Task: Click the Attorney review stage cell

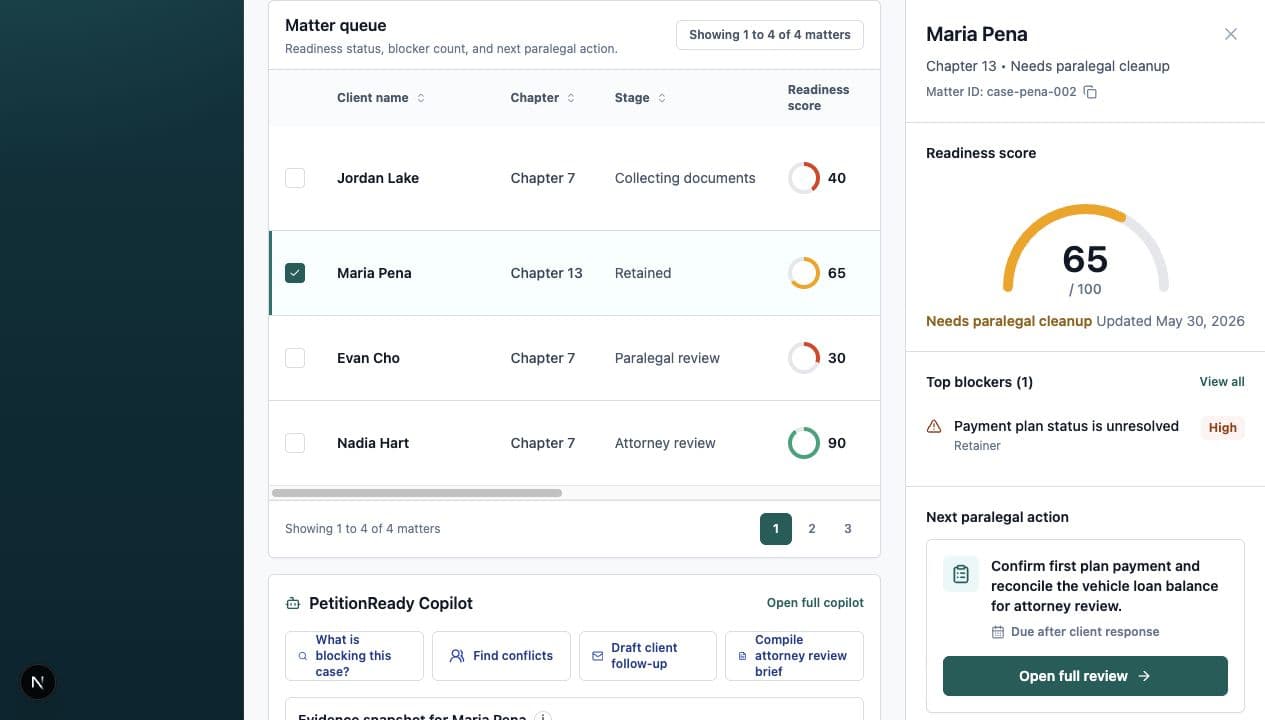Action: click(665, 443)
